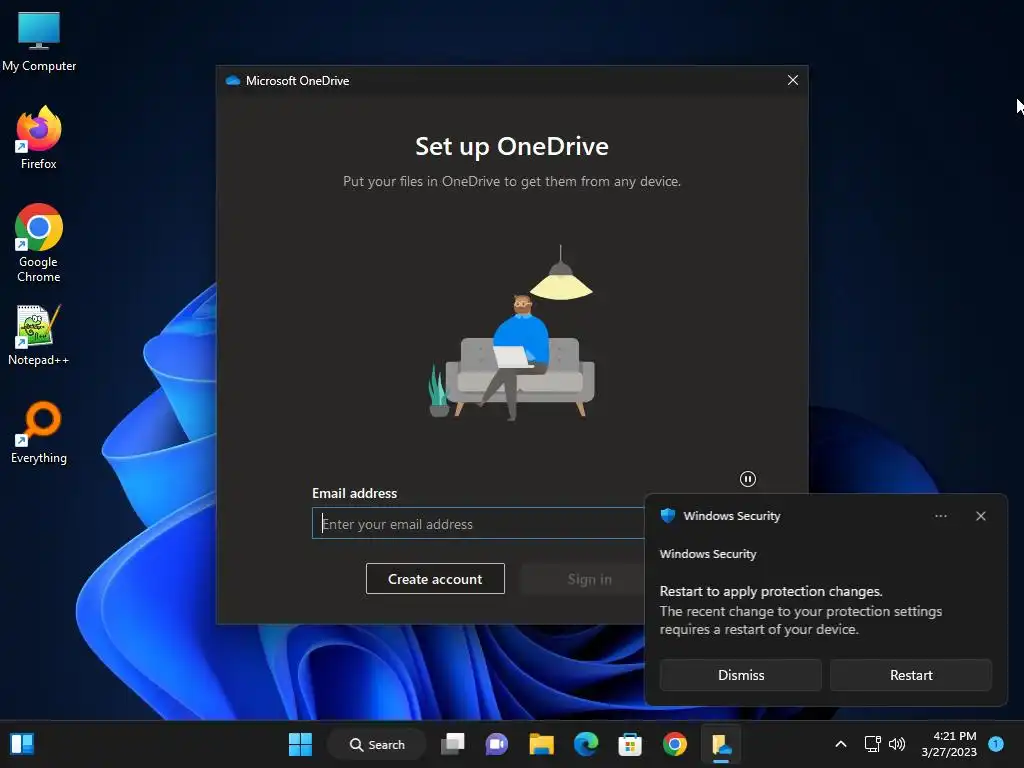This screenshot has height=768, width=1024.
Task: Open network status tray icon
Action: (872, 744)
